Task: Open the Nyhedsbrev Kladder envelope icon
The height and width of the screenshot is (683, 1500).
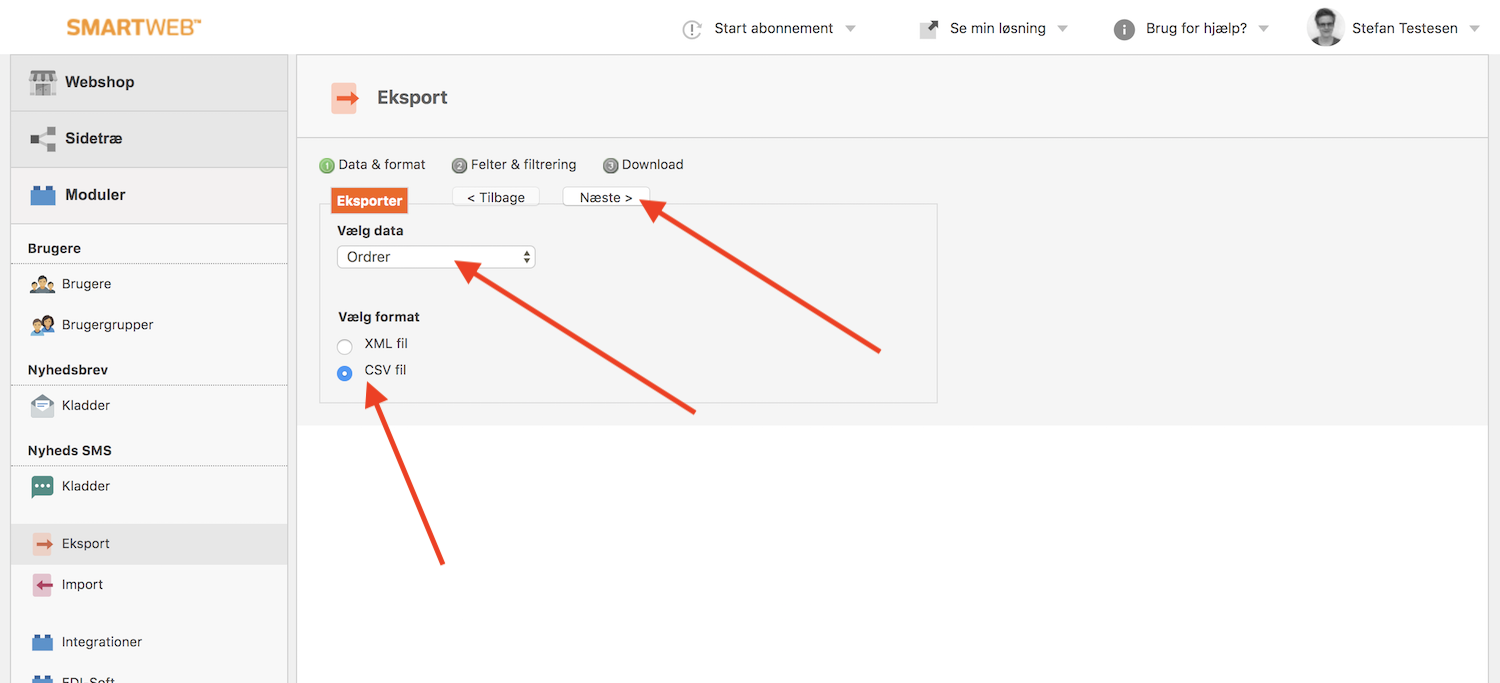Action: tap(42, 406)
